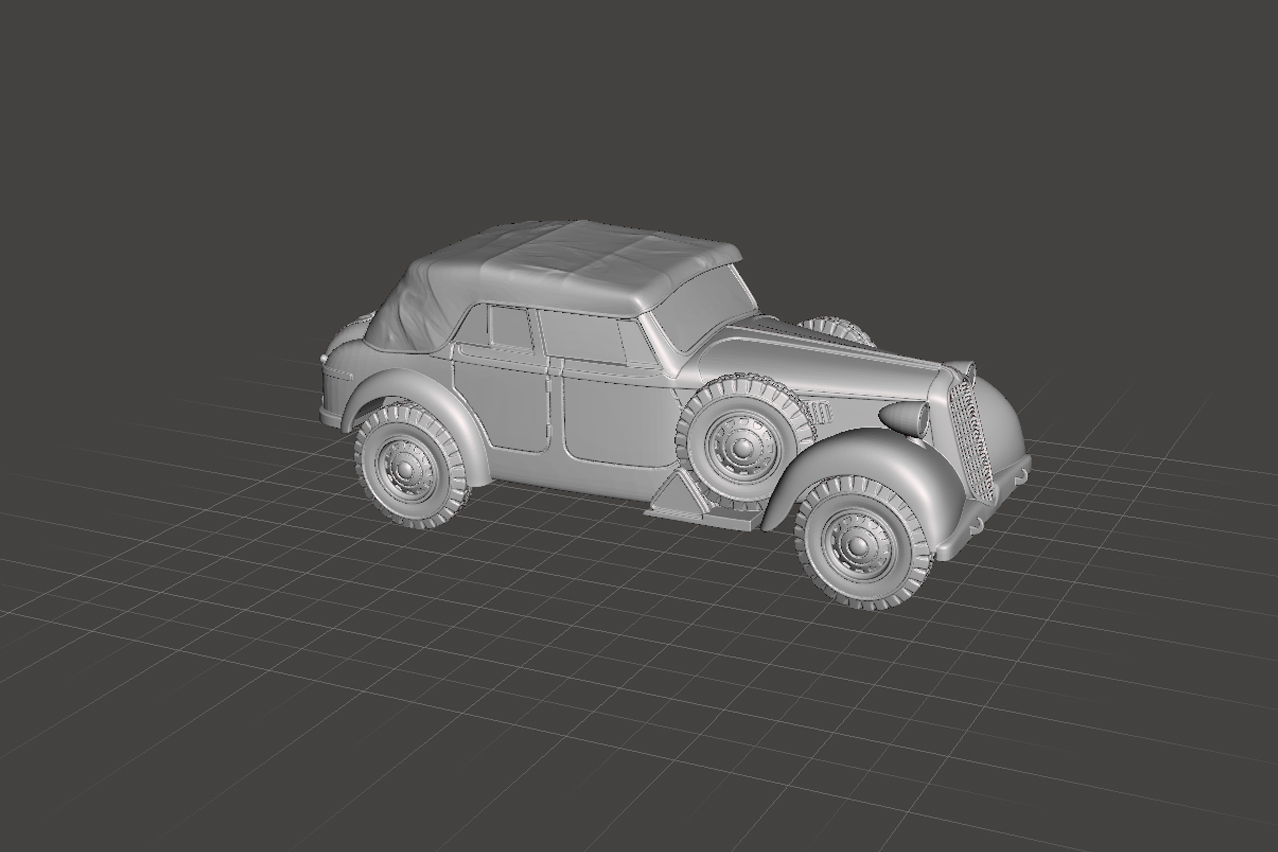Screen dimensions: 1278x852
Task: Select the hood side vent louvers
Action: click(x=822, y=412)
